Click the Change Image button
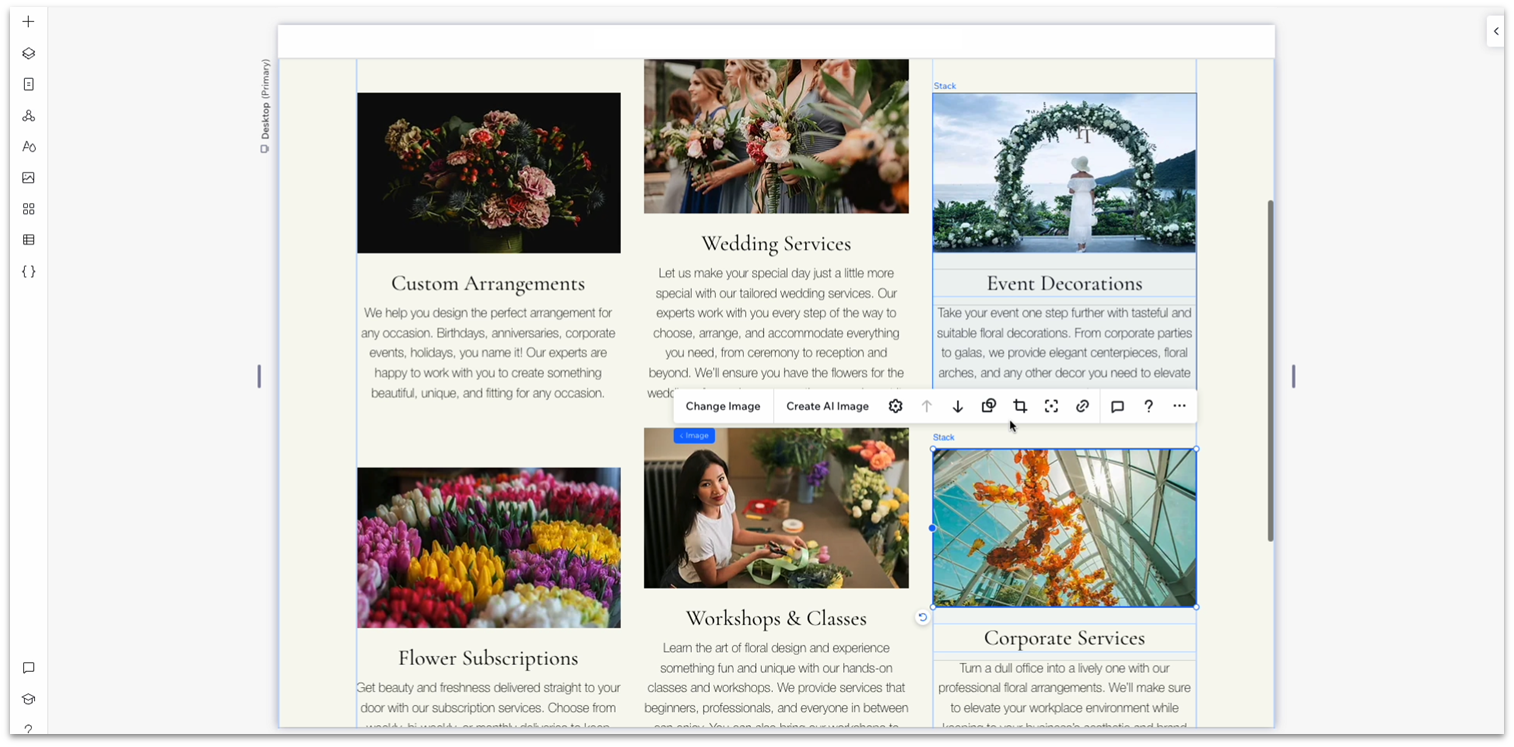The height and width of the screenshot is (747, 1514). point(723,406)
